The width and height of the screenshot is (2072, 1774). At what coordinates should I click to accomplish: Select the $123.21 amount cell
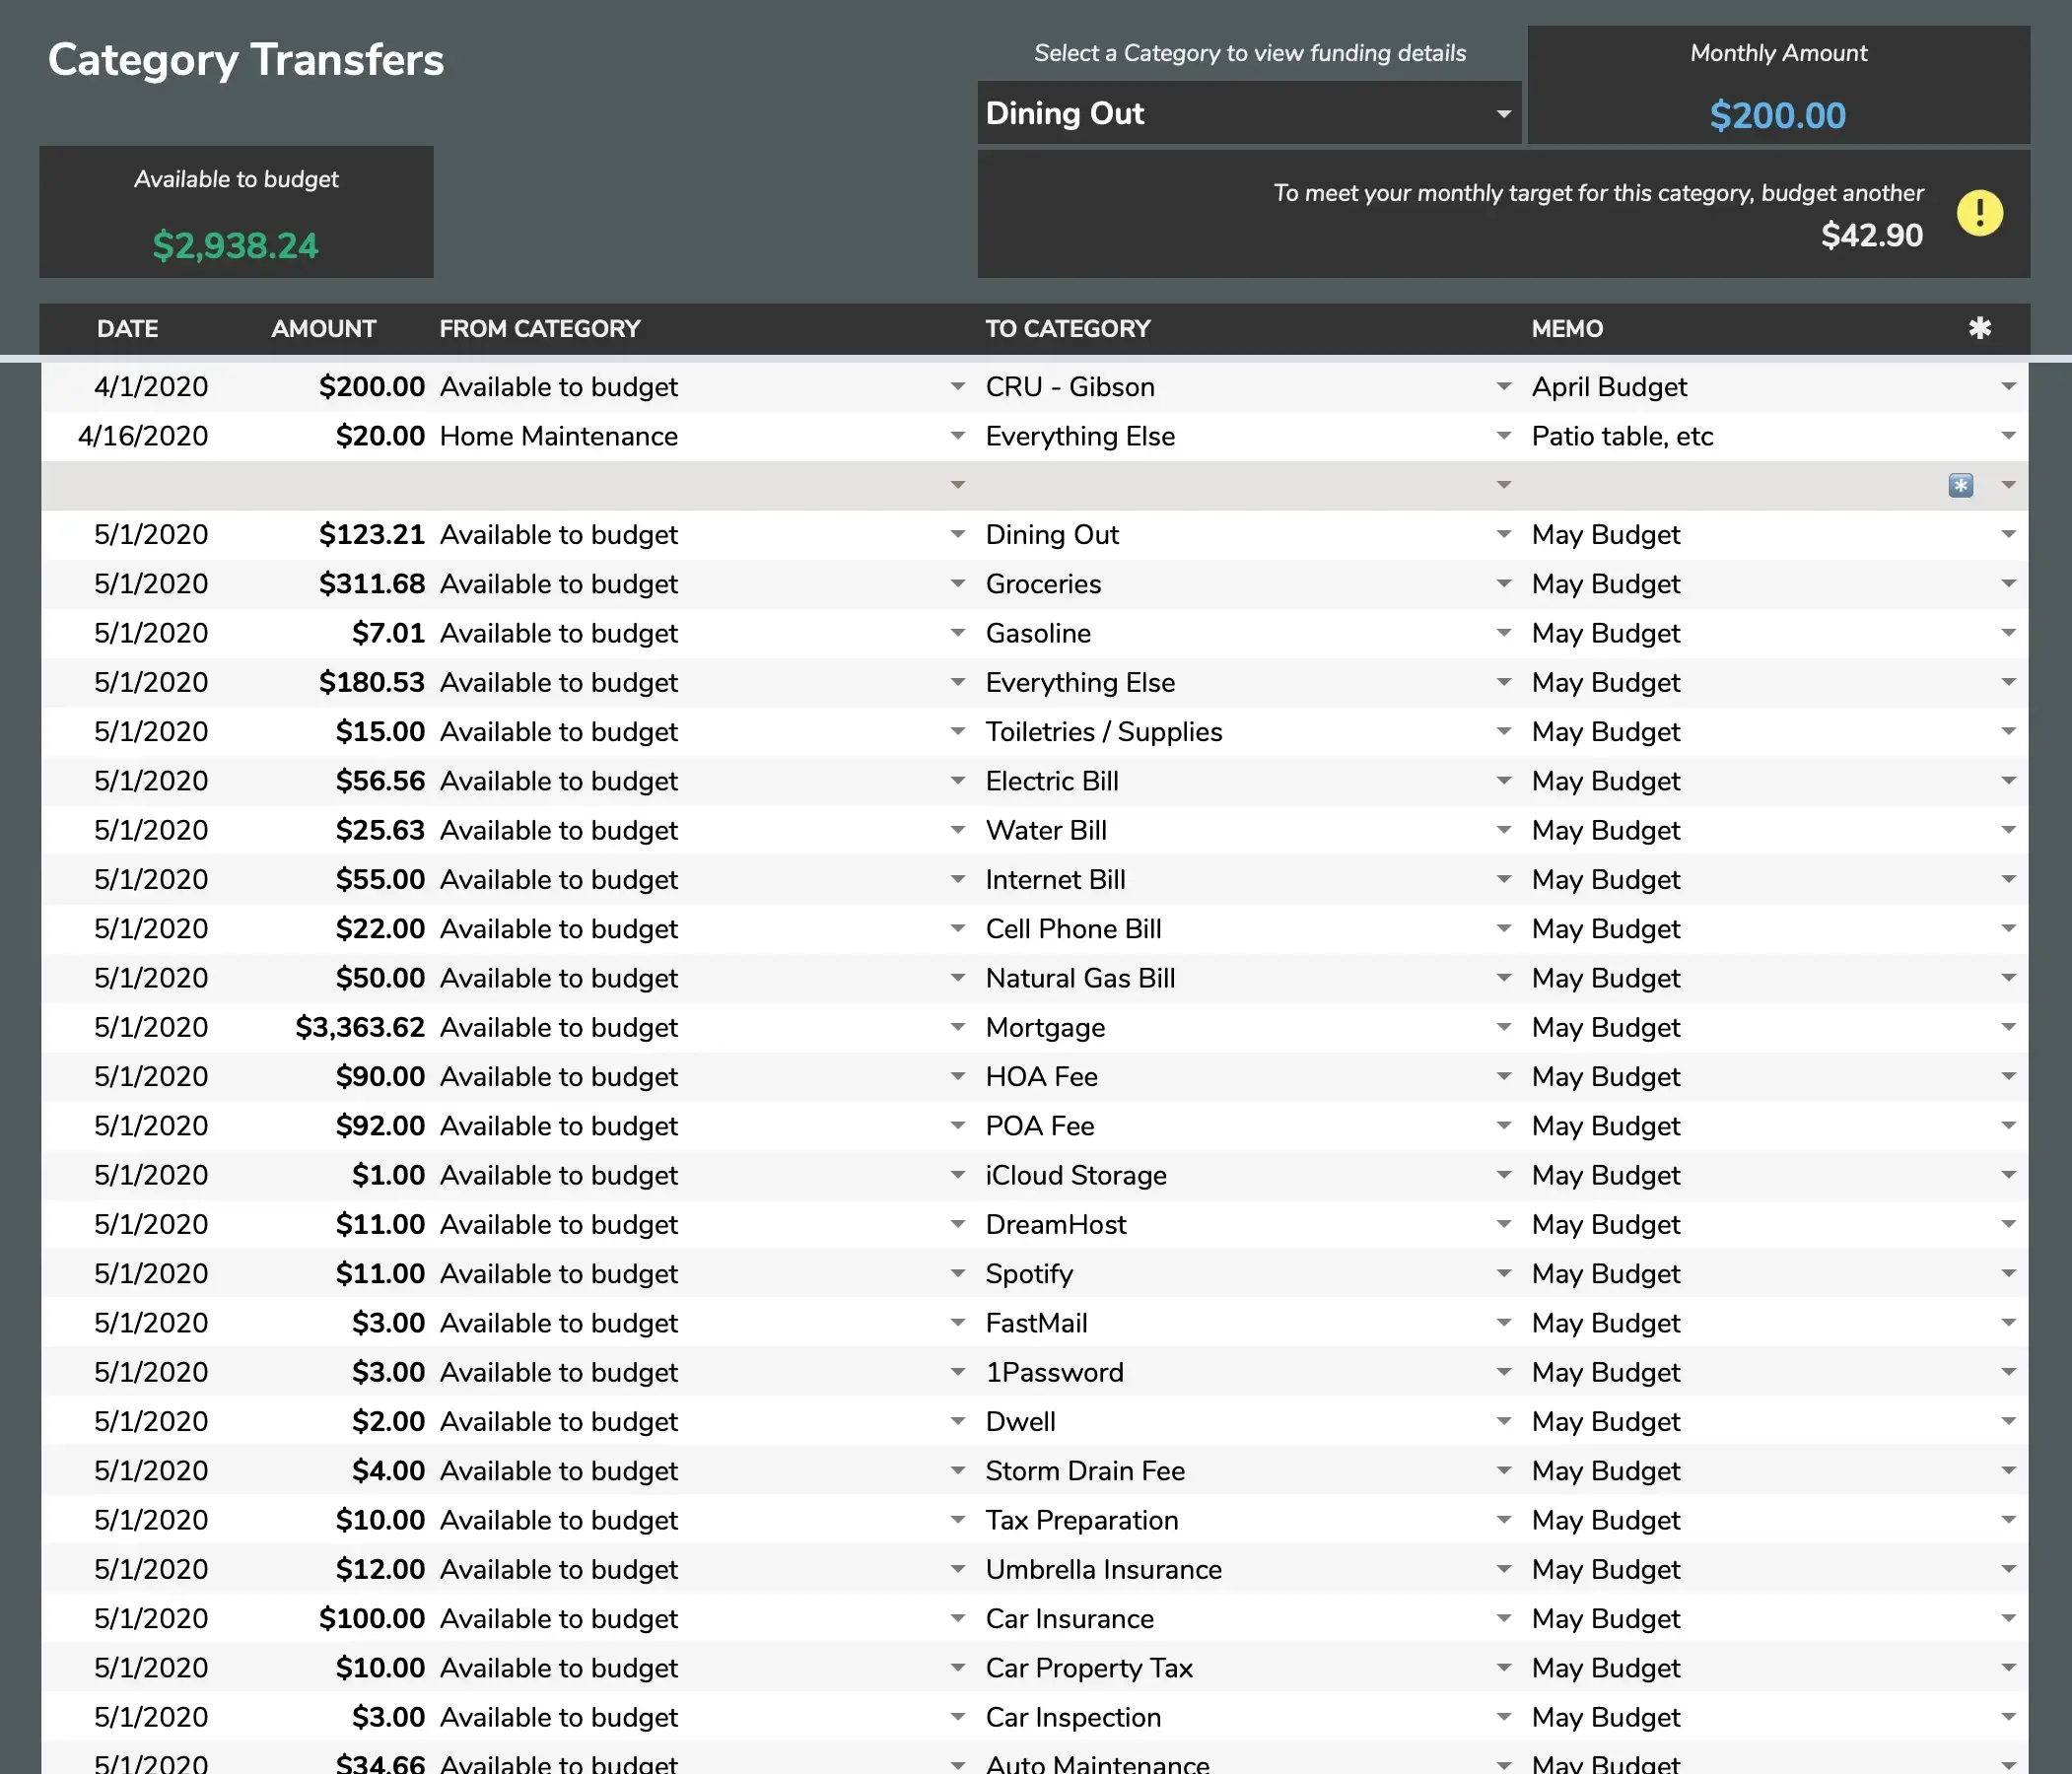point(324,534)
